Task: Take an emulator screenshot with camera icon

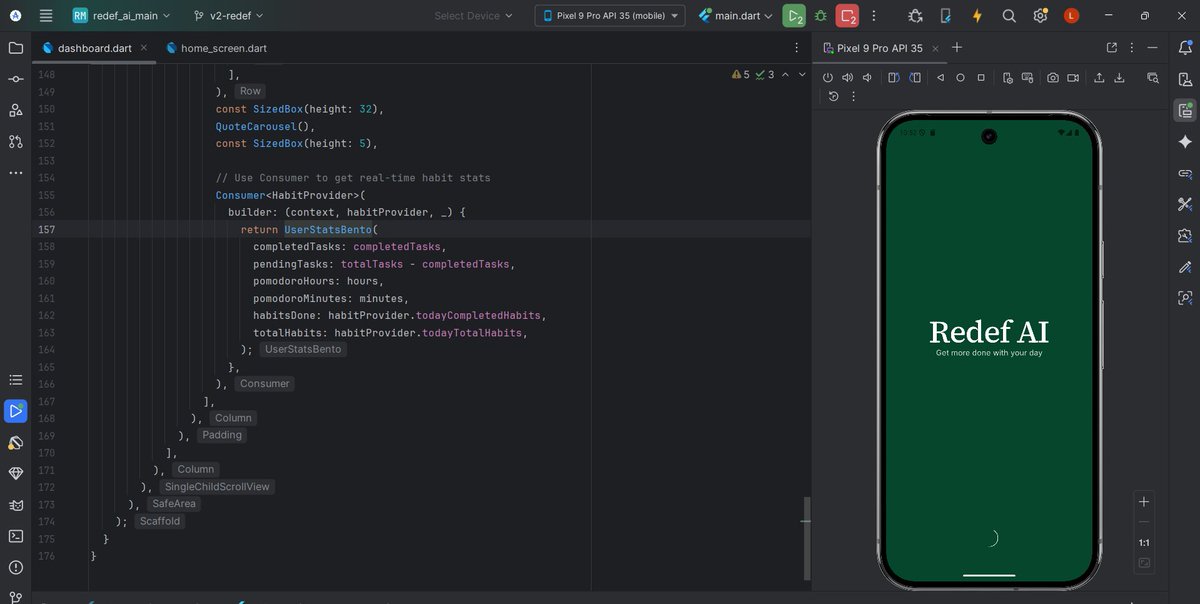Action: 1053,78
